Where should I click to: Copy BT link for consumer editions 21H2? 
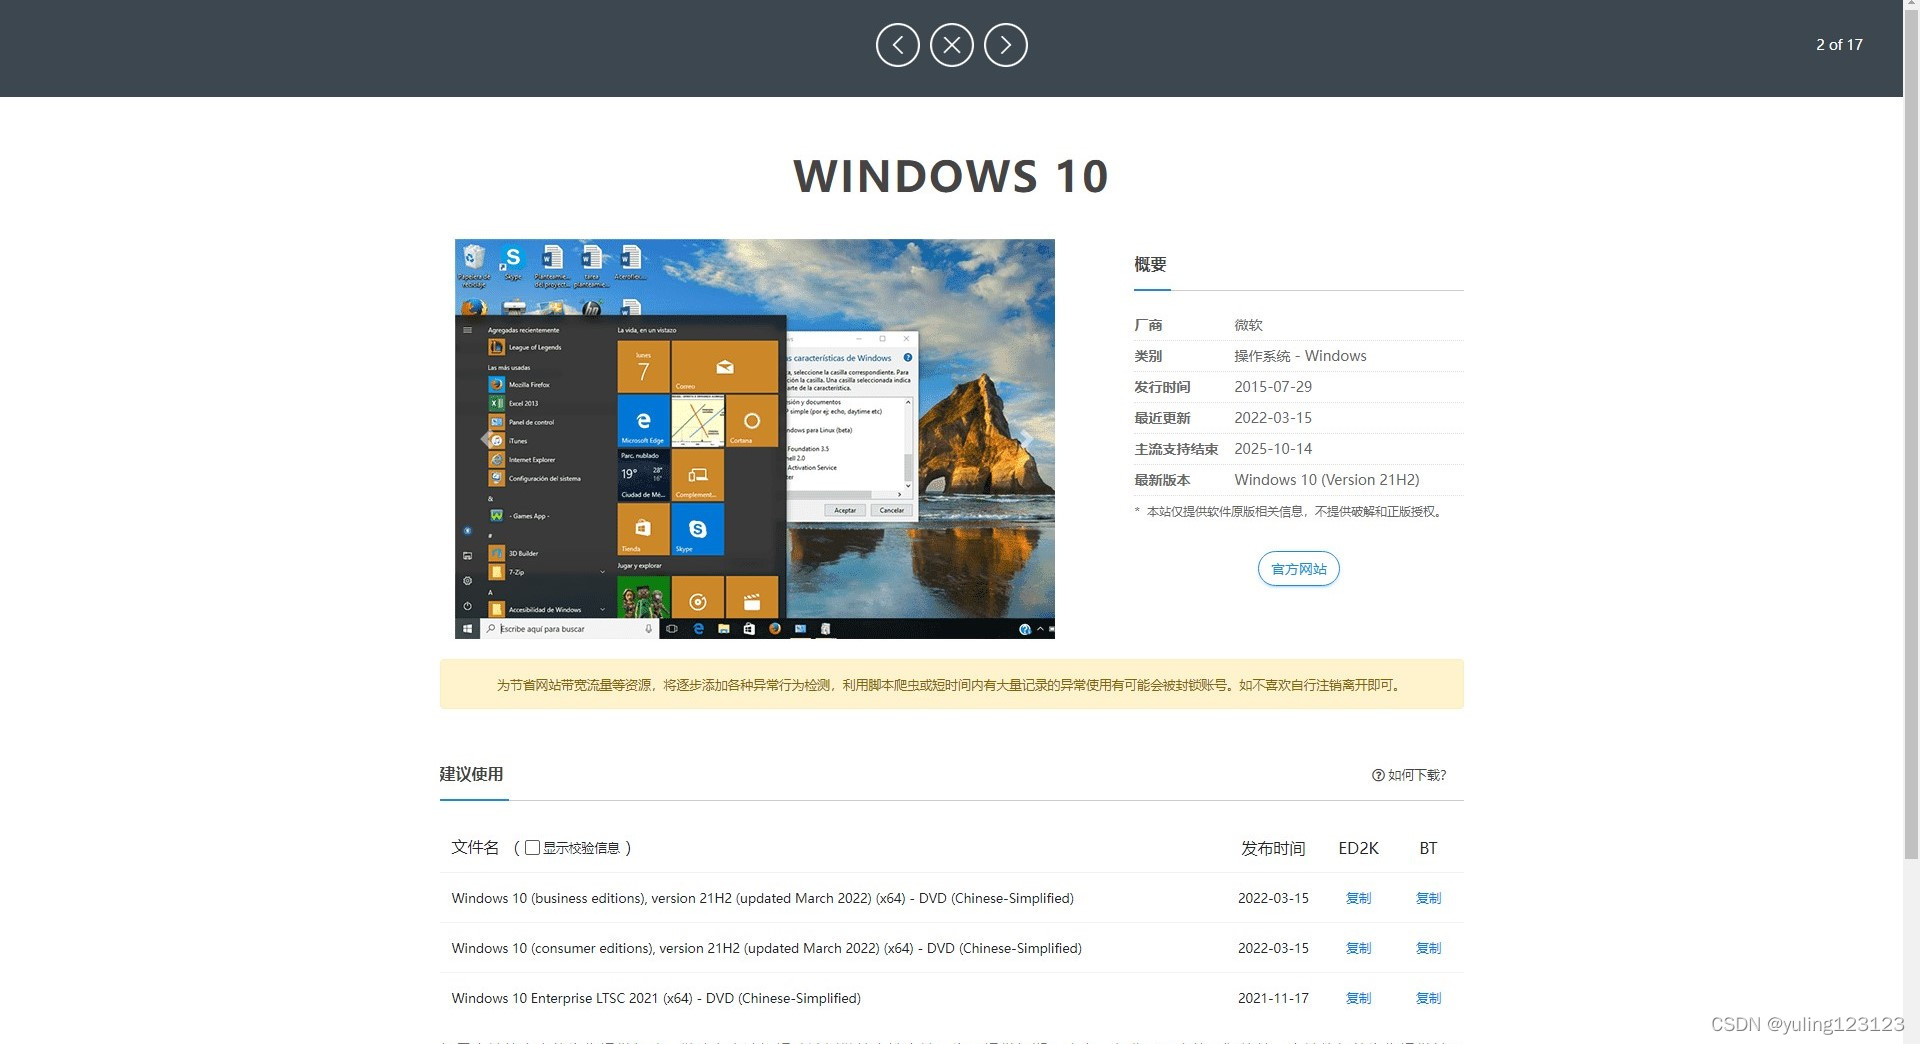tap(1428, 948)
